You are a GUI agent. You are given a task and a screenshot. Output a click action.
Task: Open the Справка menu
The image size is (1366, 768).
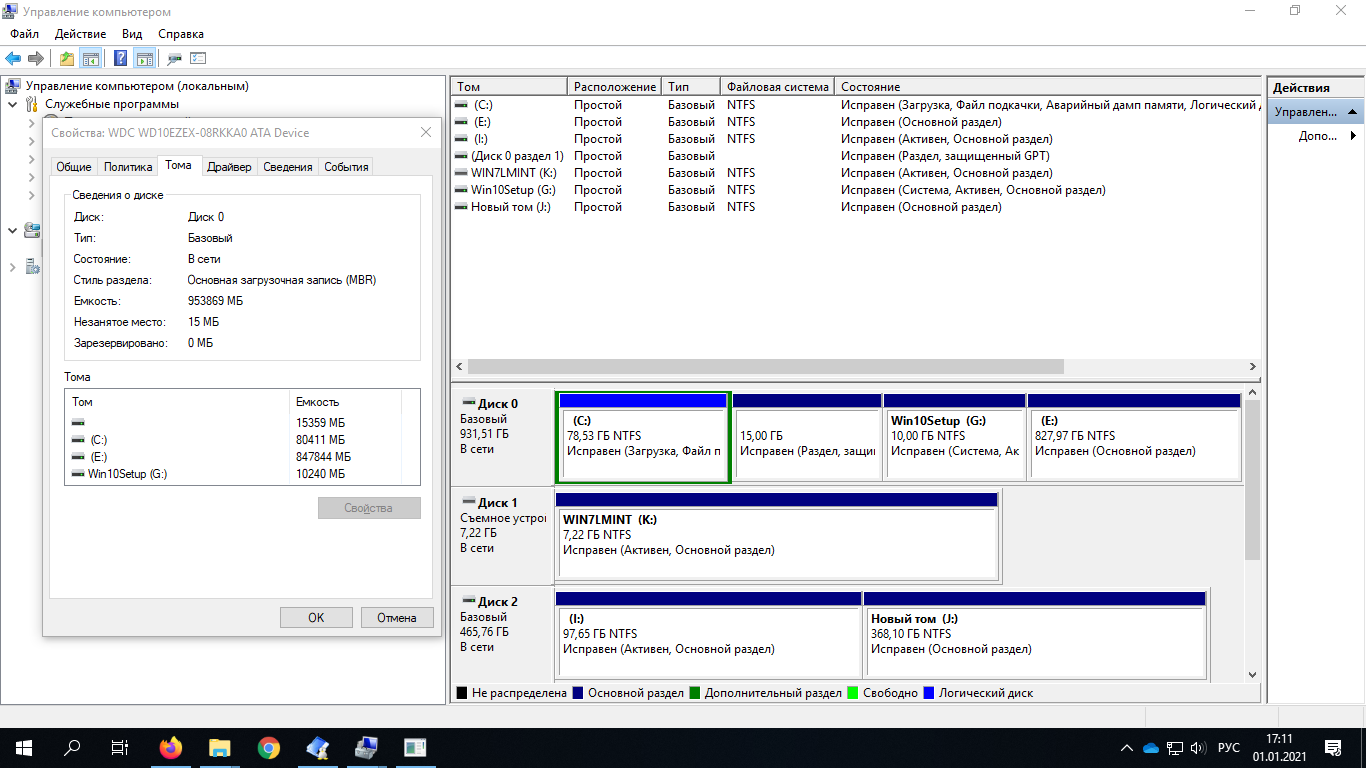tap(181, 34)
